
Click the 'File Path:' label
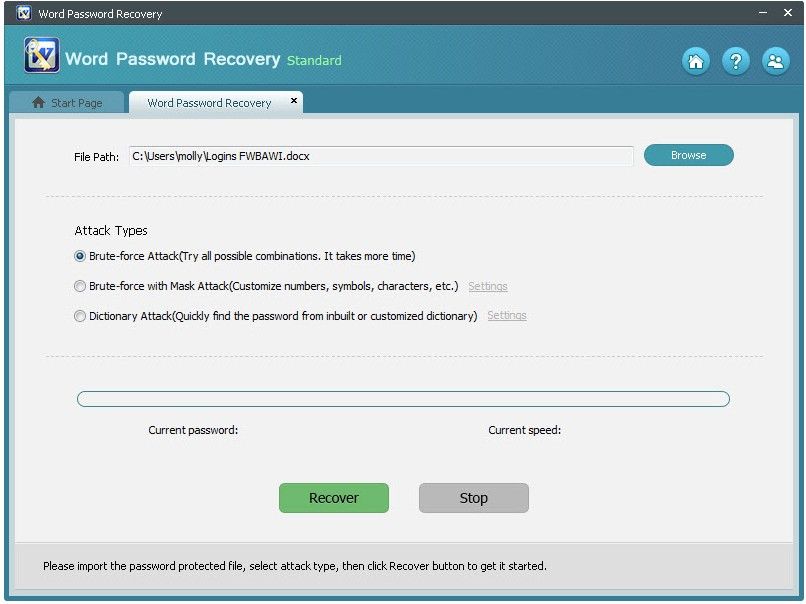pos(96,157)
